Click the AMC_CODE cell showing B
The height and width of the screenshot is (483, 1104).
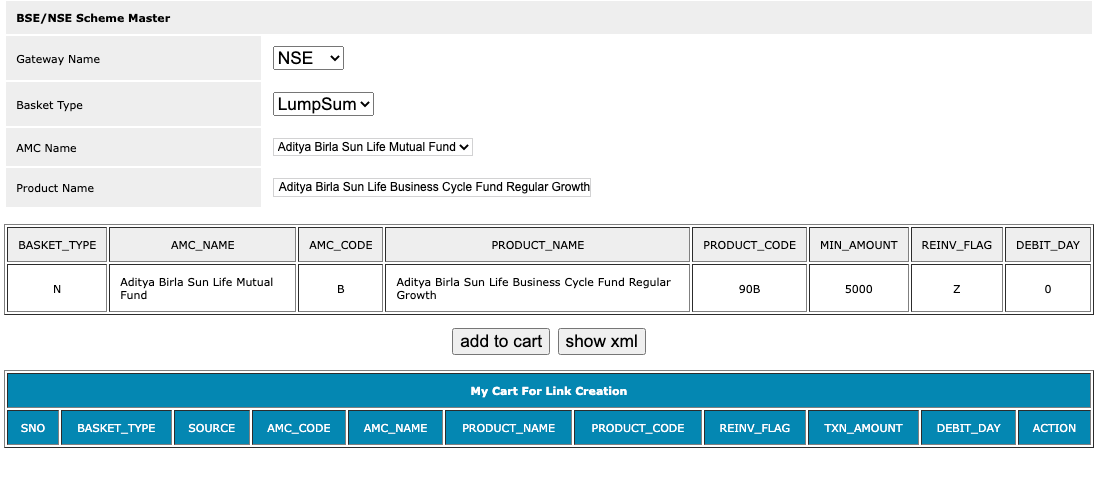pos(341,289)
